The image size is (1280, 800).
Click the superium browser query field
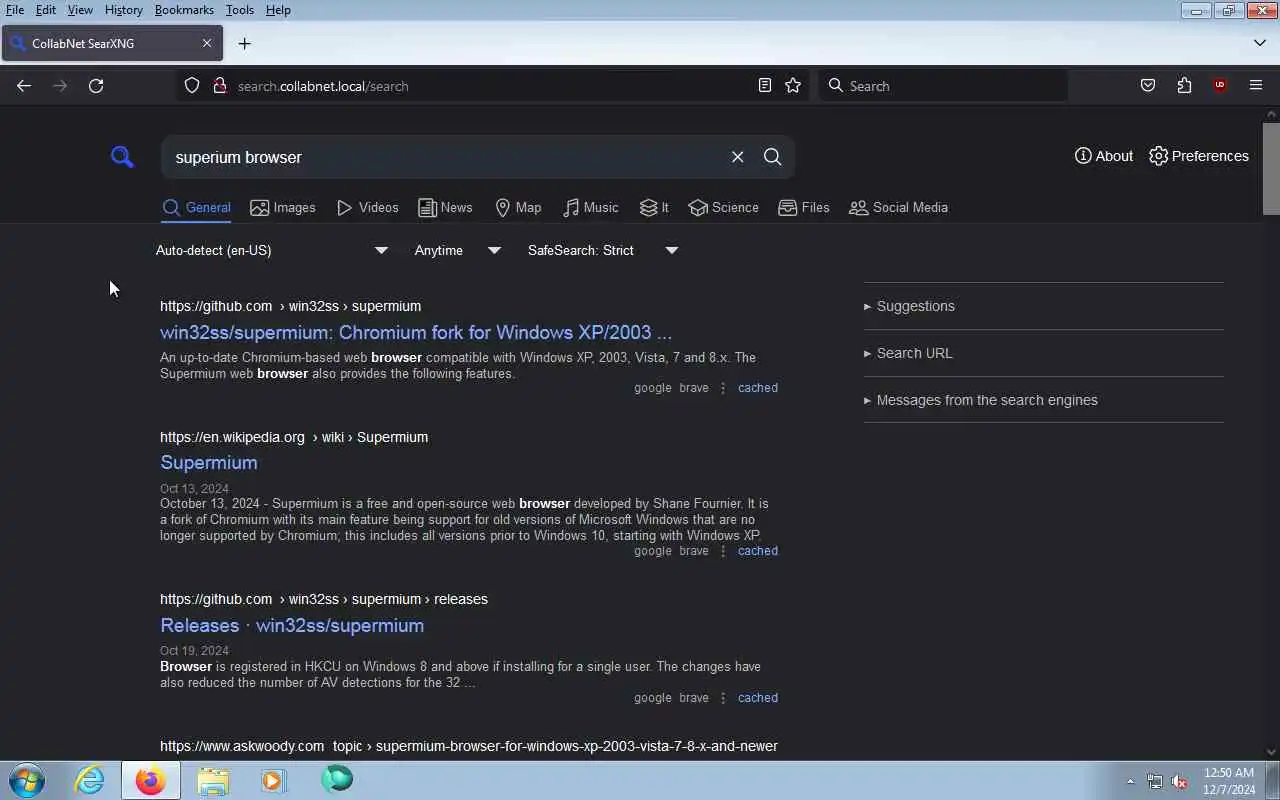(x=445, y=157)
